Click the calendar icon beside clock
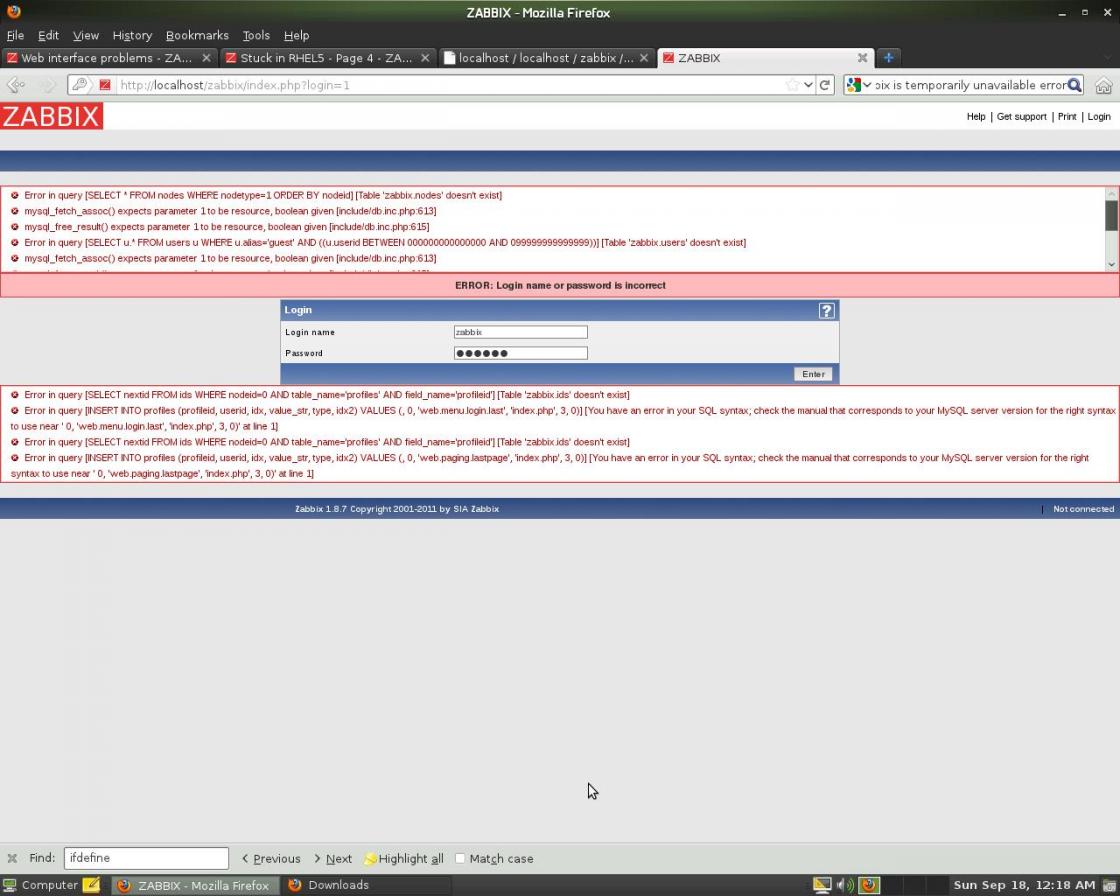Viewport: 1120px width, 896px height. [1109, 885]
